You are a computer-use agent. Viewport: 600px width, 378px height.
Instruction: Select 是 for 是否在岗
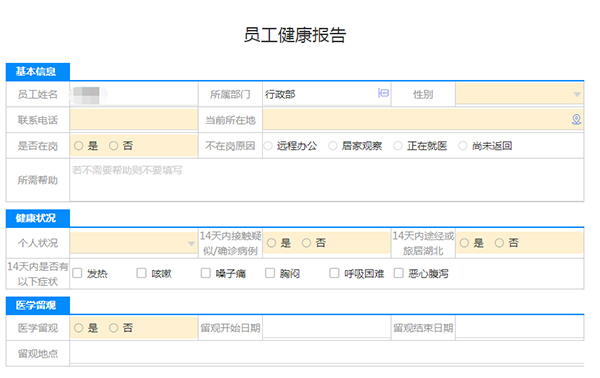(x=78, y=146)
